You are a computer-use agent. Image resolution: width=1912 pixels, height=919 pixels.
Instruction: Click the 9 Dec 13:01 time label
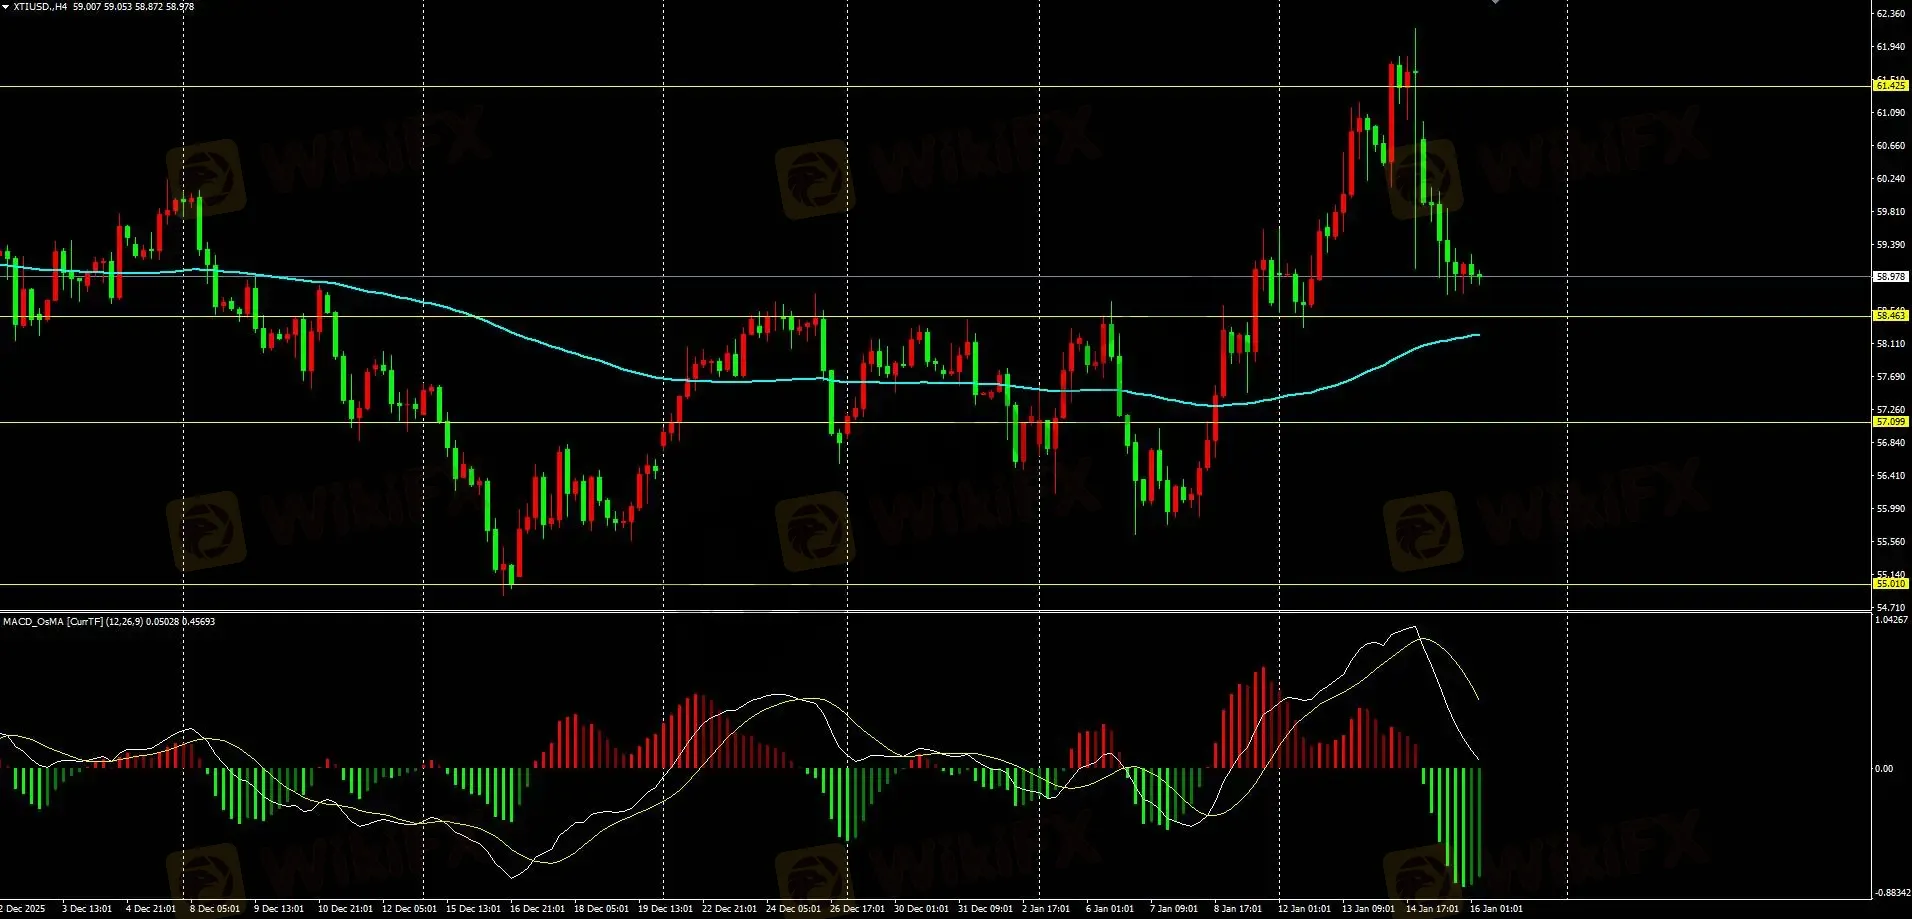point(279,909)
